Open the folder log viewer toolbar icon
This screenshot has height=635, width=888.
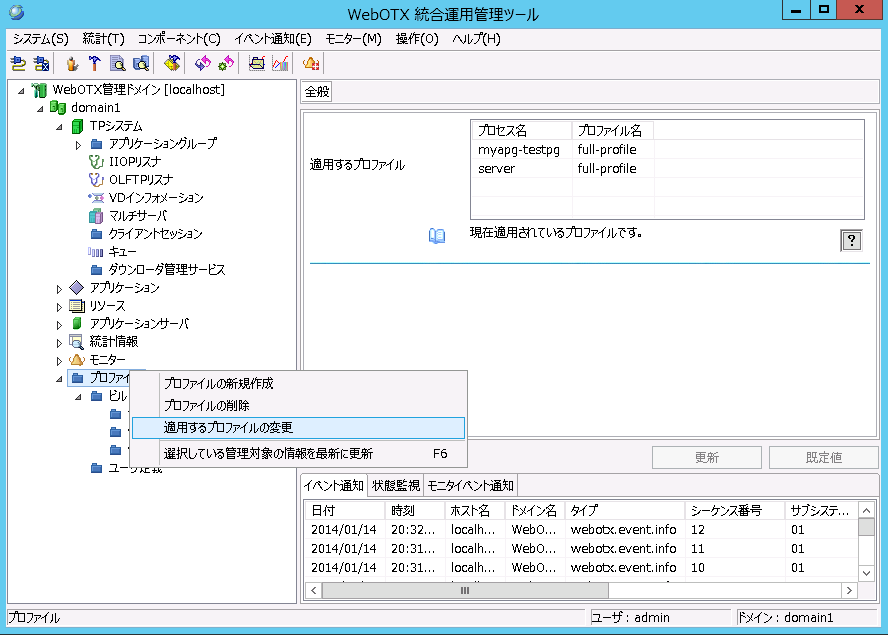(x=256, y=62)
